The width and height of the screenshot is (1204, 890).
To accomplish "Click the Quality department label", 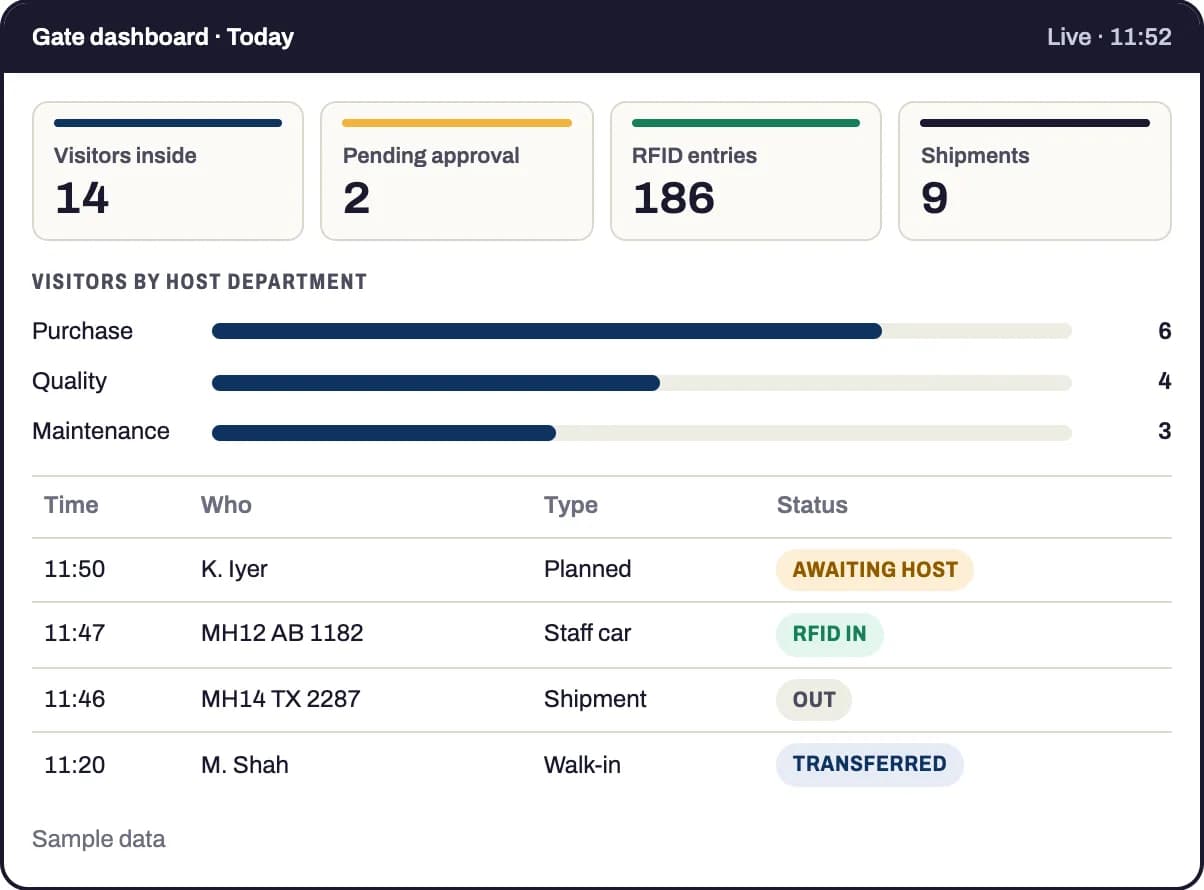I will (69, 381).
